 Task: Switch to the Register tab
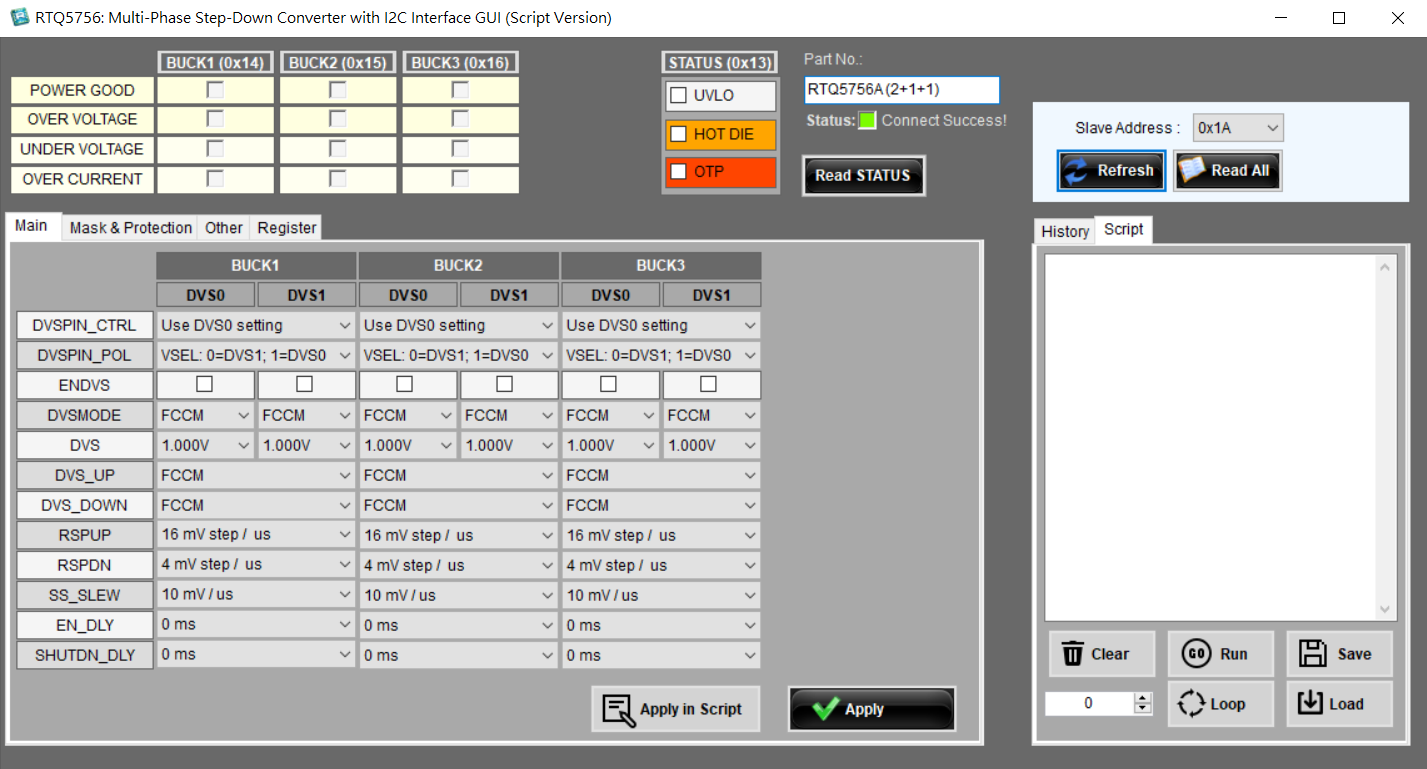[x=286, y=228]
